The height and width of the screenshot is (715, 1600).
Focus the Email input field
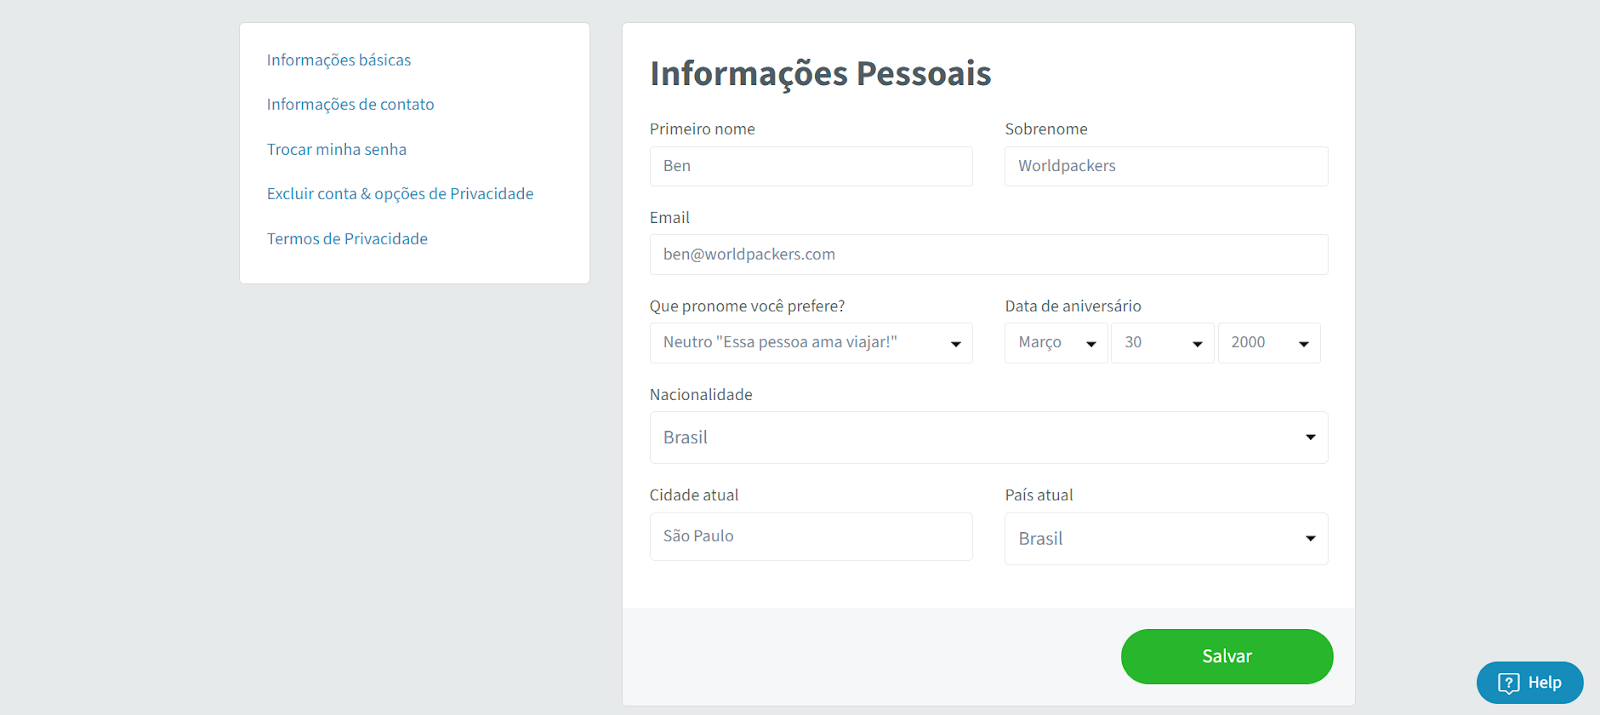coord(989,254)
